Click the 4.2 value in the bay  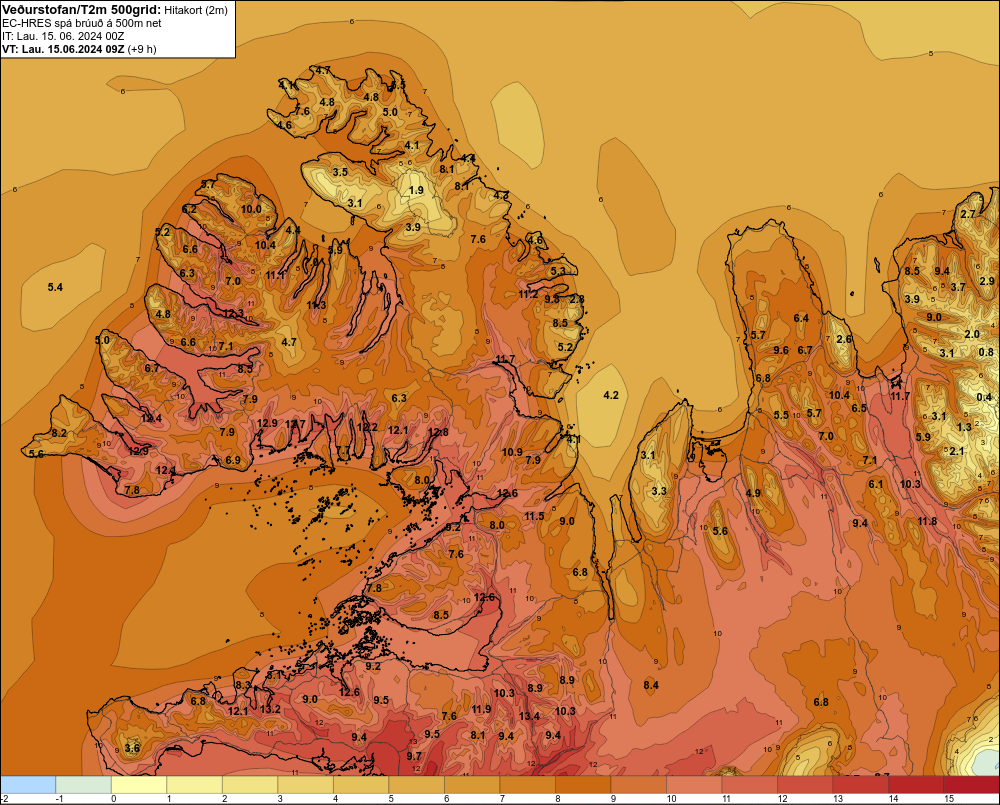(x=611, y=395)
